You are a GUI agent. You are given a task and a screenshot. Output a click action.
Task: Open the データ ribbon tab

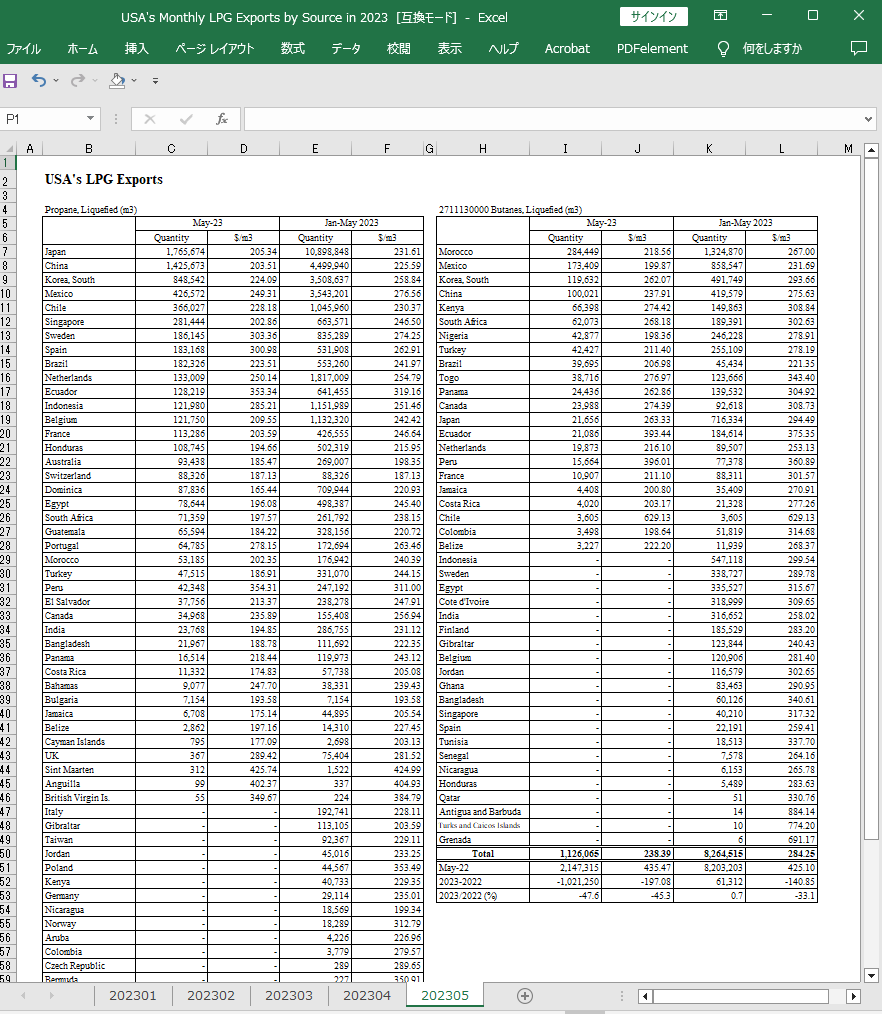(x=346, y=49)
